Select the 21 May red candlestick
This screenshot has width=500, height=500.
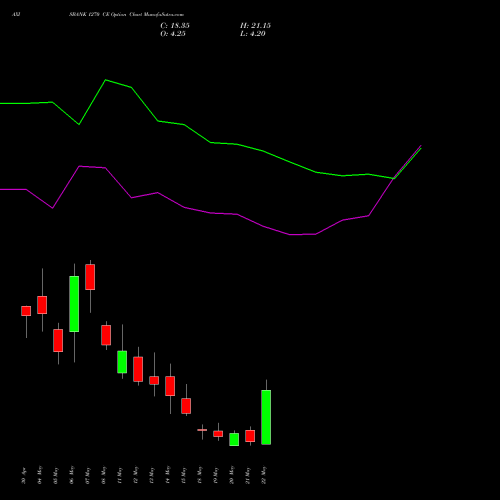(x=250, y=436)
